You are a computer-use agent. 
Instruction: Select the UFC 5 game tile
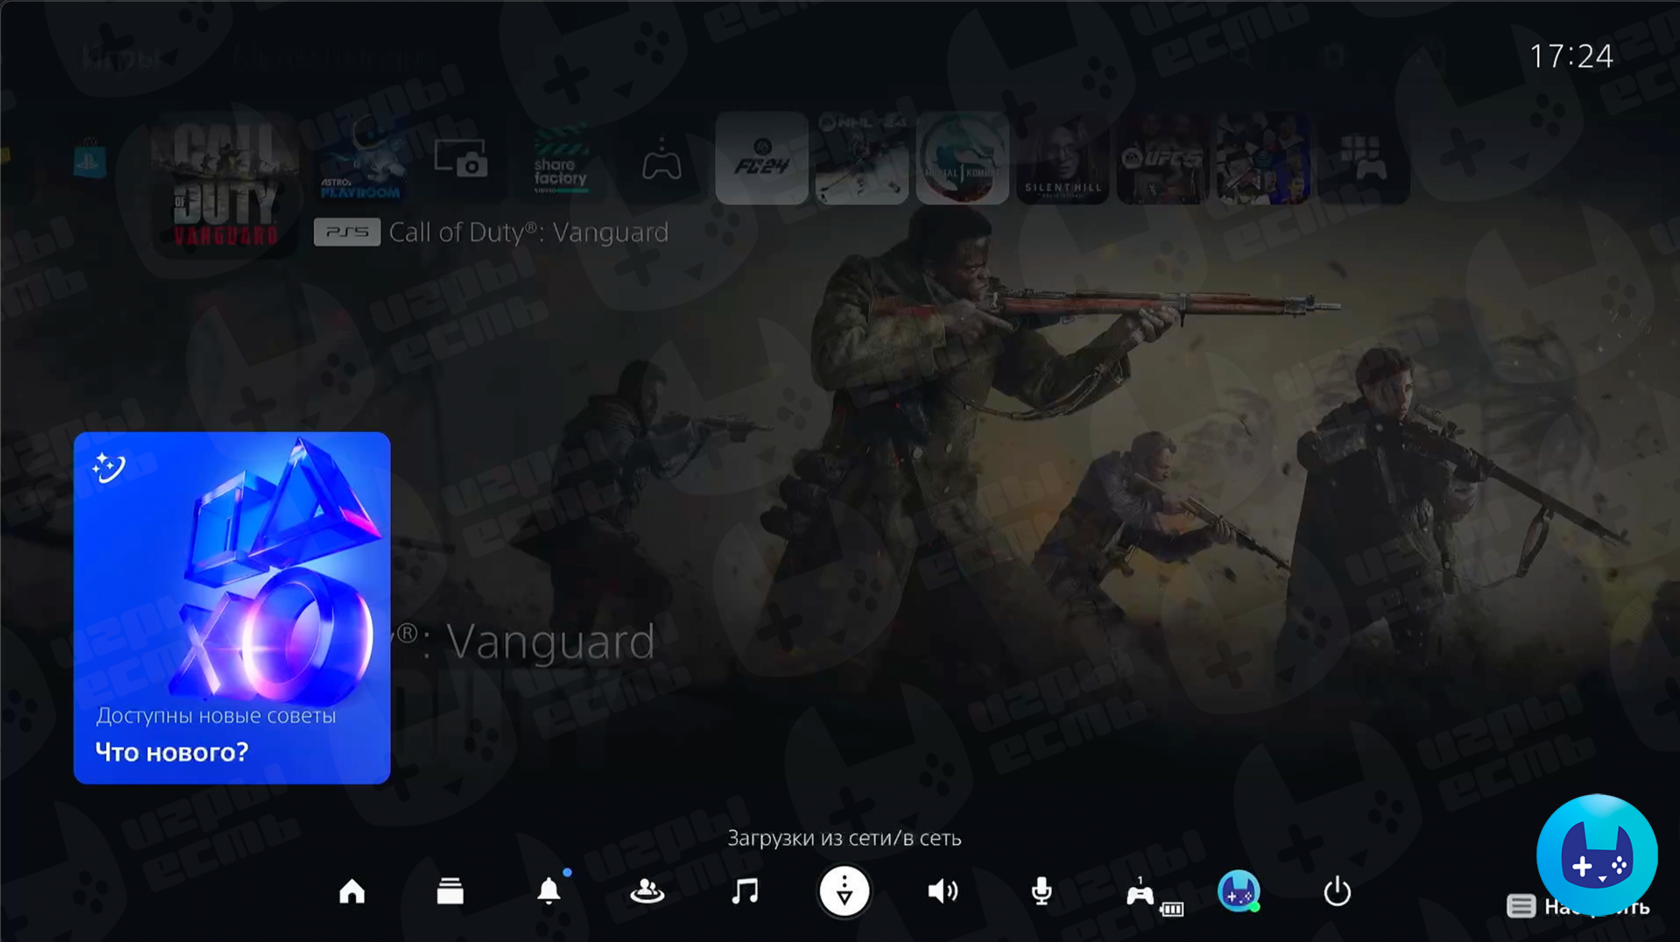(1162, 158)
